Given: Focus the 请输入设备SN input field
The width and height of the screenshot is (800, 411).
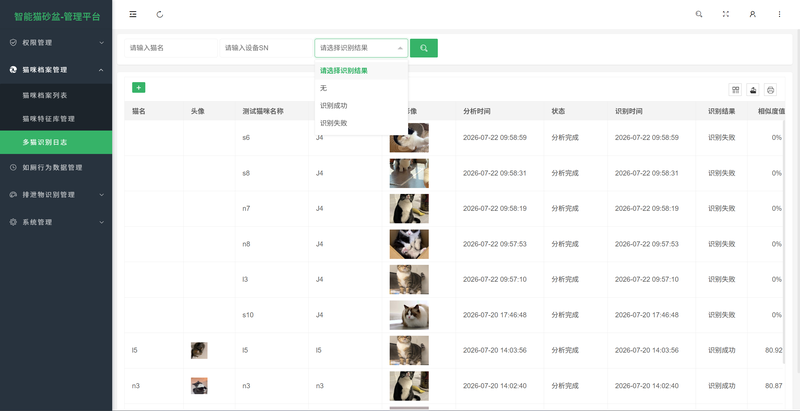Looking at the screenshot, I should pyautogui.click(x=266, y=48).
